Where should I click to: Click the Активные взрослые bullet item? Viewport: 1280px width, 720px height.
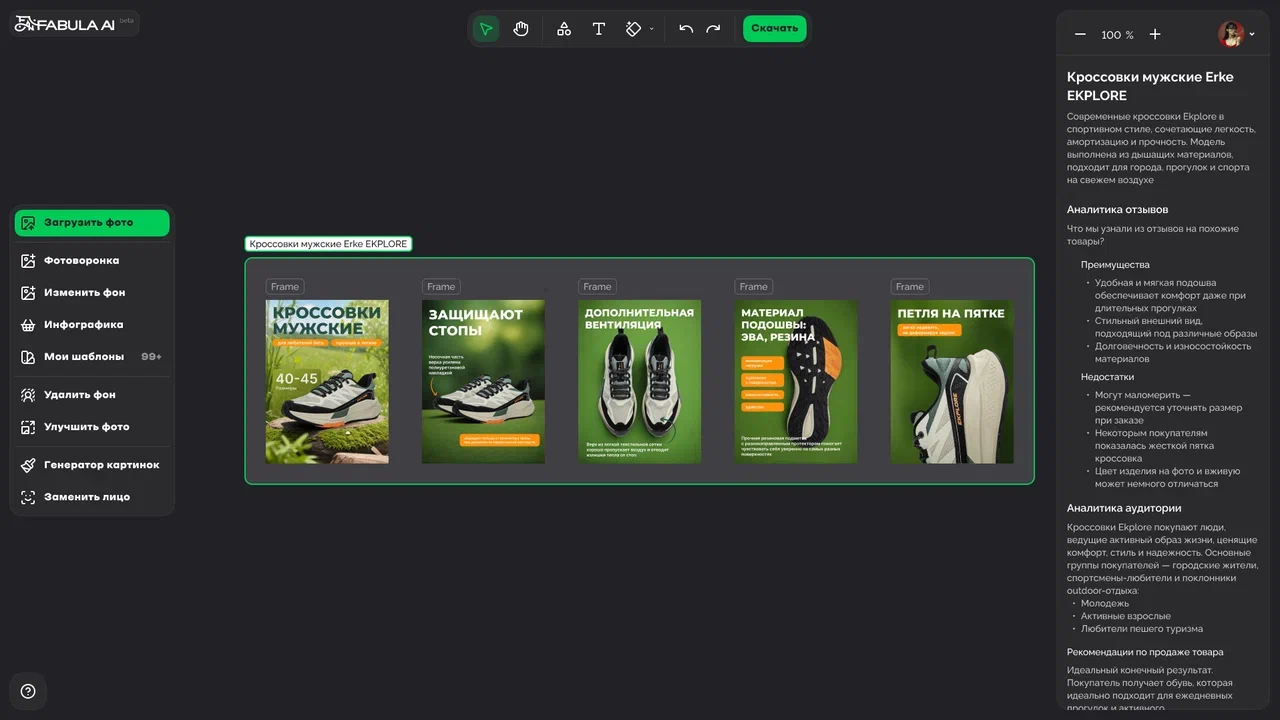(x=1125, y=617)
